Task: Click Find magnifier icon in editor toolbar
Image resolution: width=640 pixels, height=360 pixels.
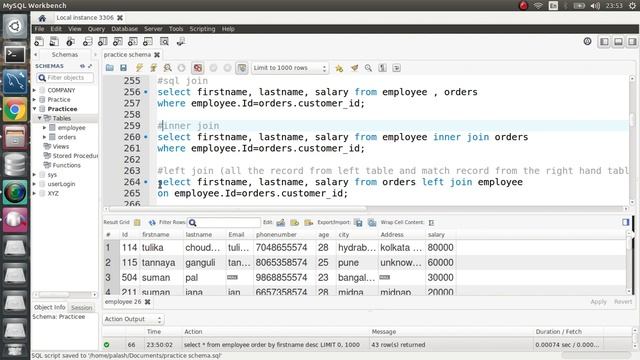Action: point(368,68)
